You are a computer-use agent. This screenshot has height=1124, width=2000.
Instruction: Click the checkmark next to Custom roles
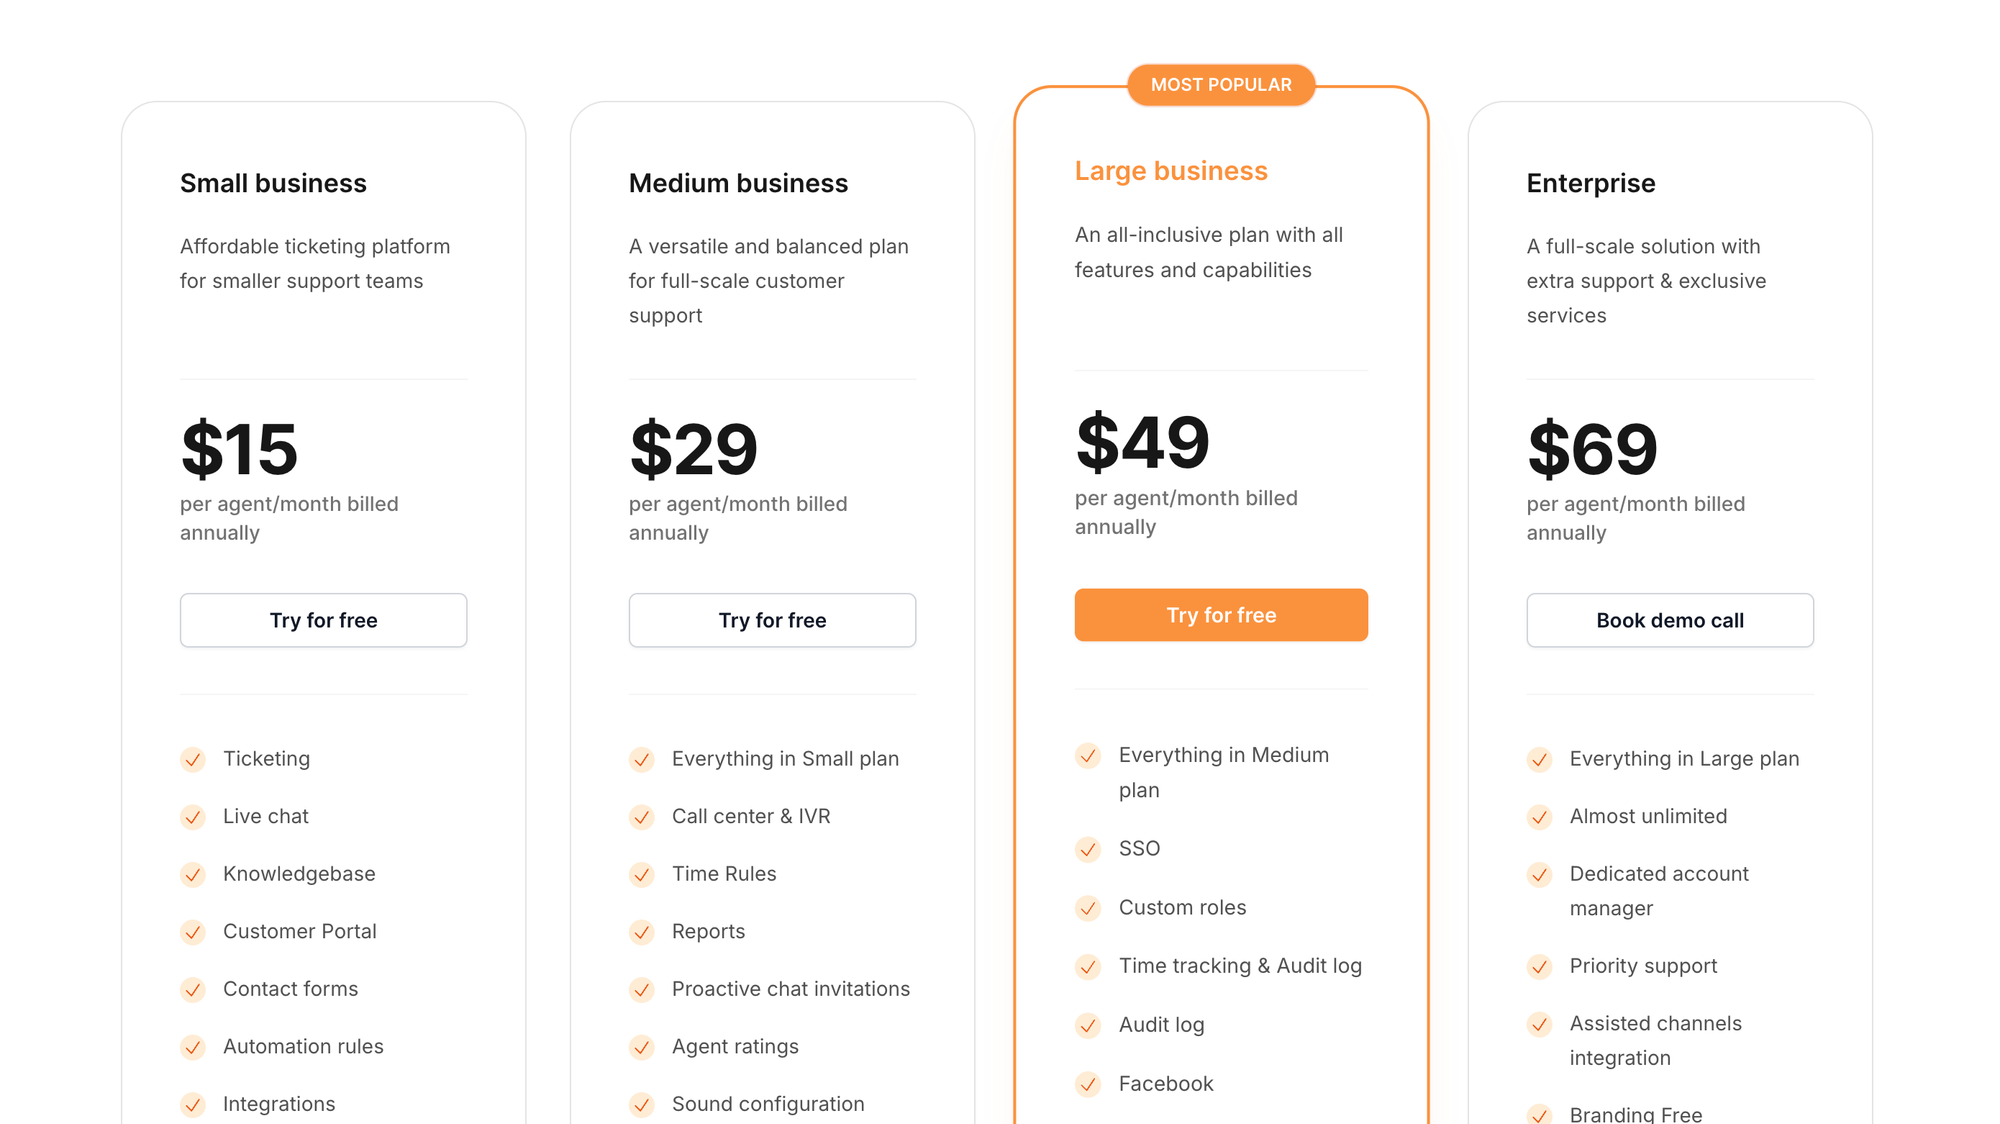pyautogui.click(x=1088, y=909)
